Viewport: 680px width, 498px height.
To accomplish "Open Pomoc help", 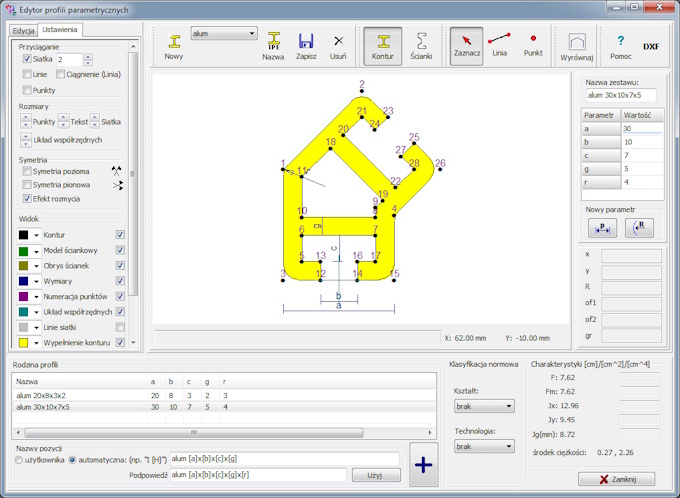I will pos(620,43).
